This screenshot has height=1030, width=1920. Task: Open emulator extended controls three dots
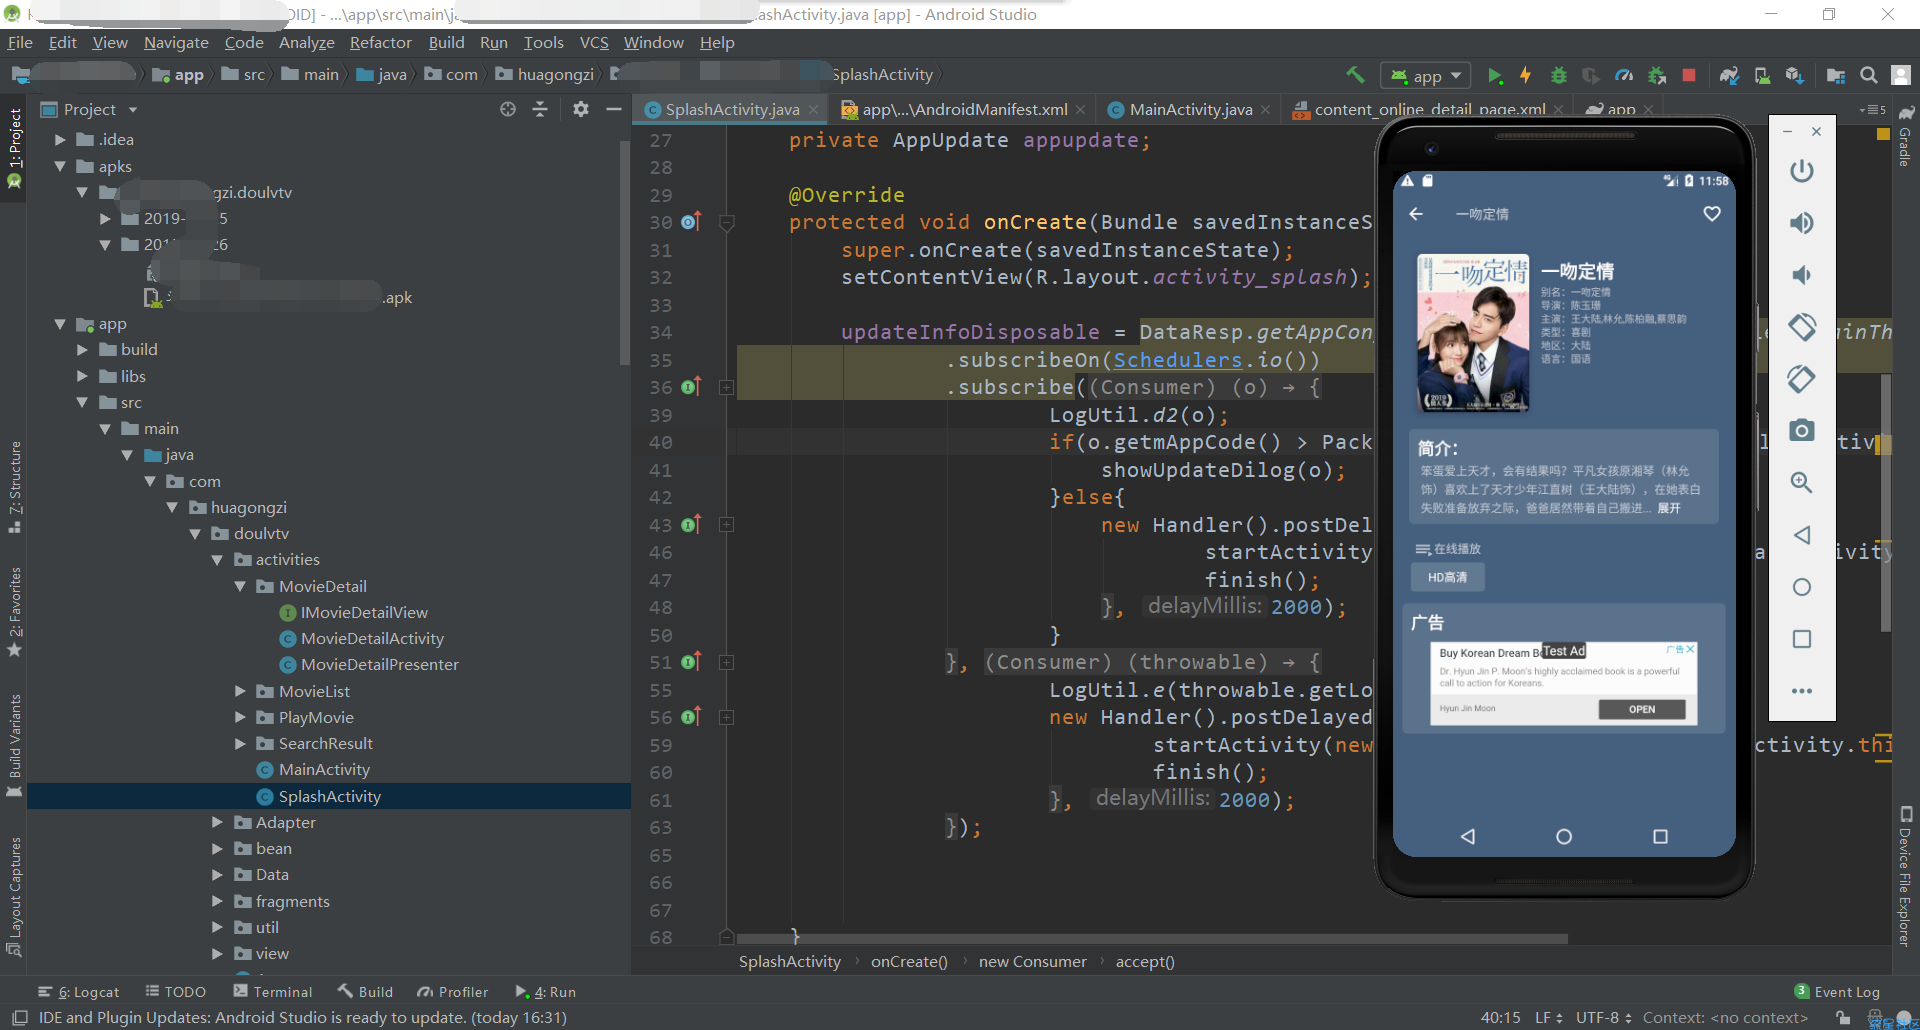(x=1802, y=691)
